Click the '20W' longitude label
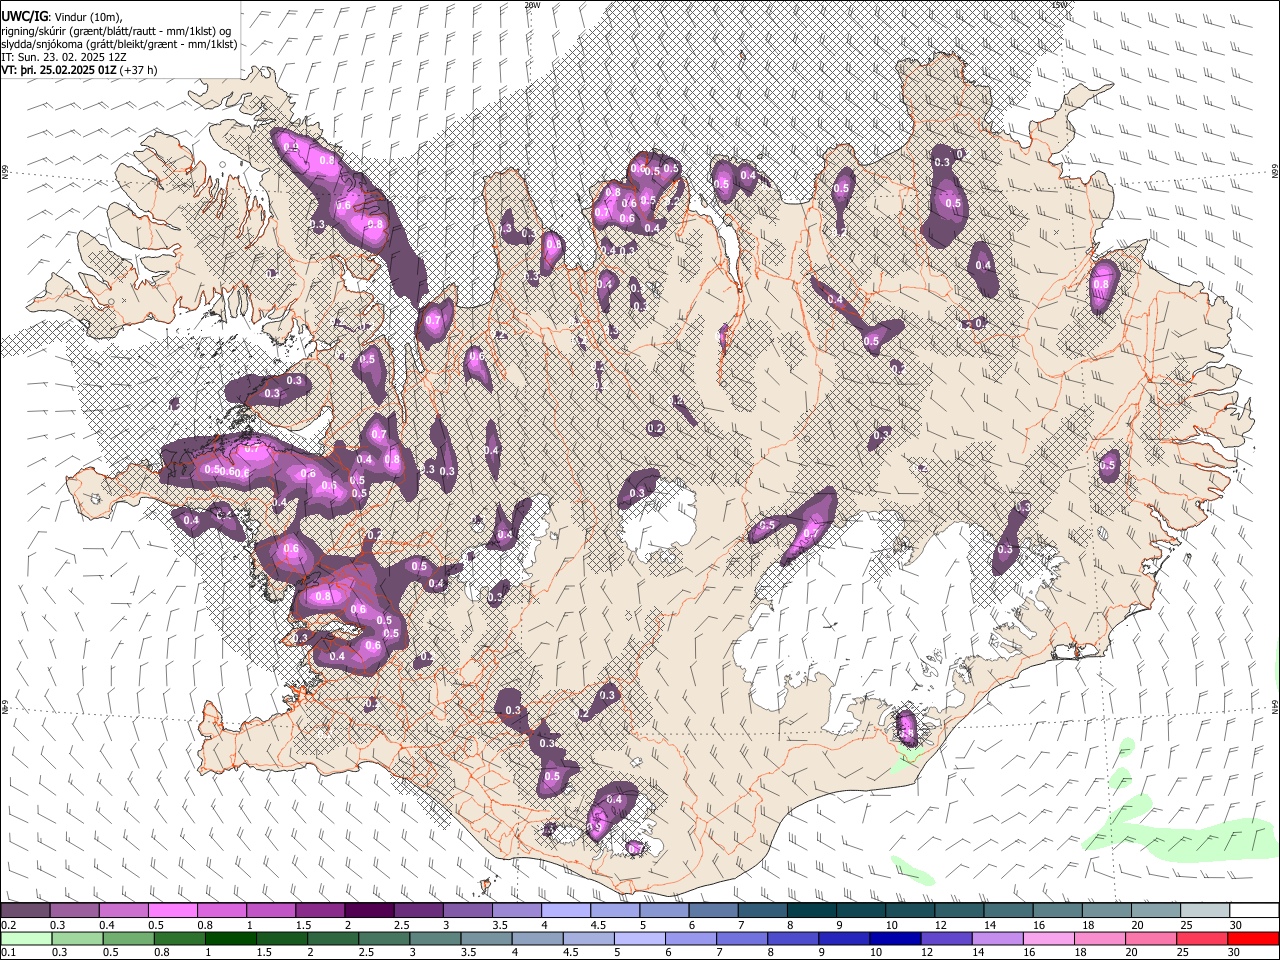Image resolution: width=1280 pixels, height=960 pixels. 532,5
